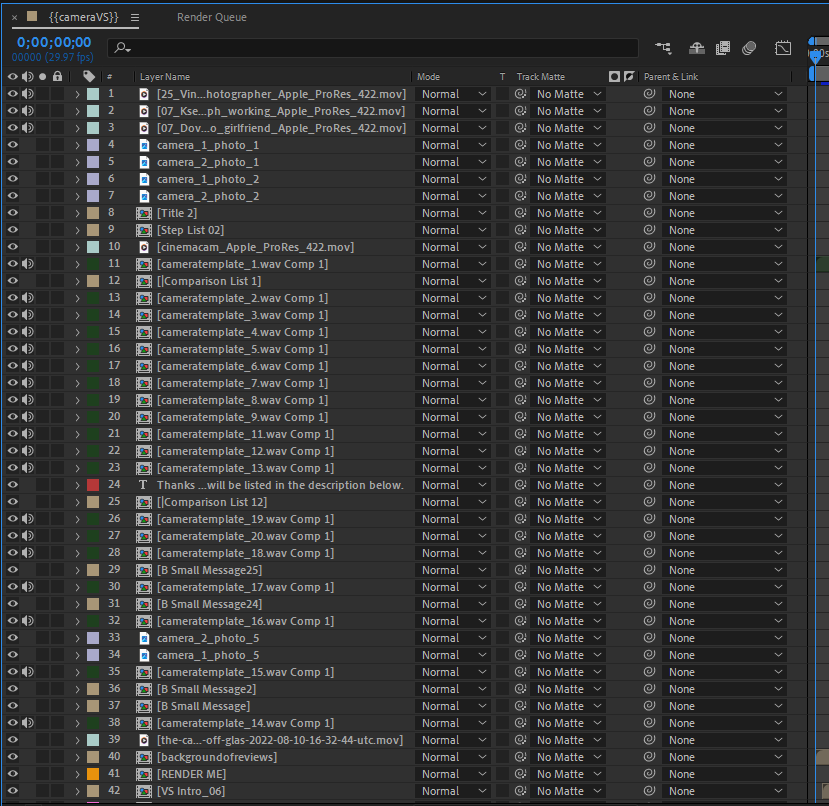Click comp icon of Comparison List 1 layer
The height and width of the screenshot is (806, 829).
pyautogui.click(x=144, y=281)
